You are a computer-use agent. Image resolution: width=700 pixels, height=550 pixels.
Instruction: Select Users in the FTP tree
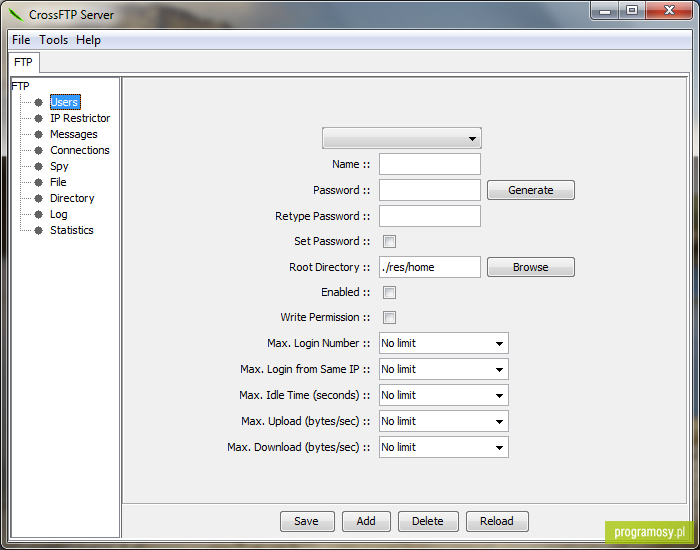point(65,102)
